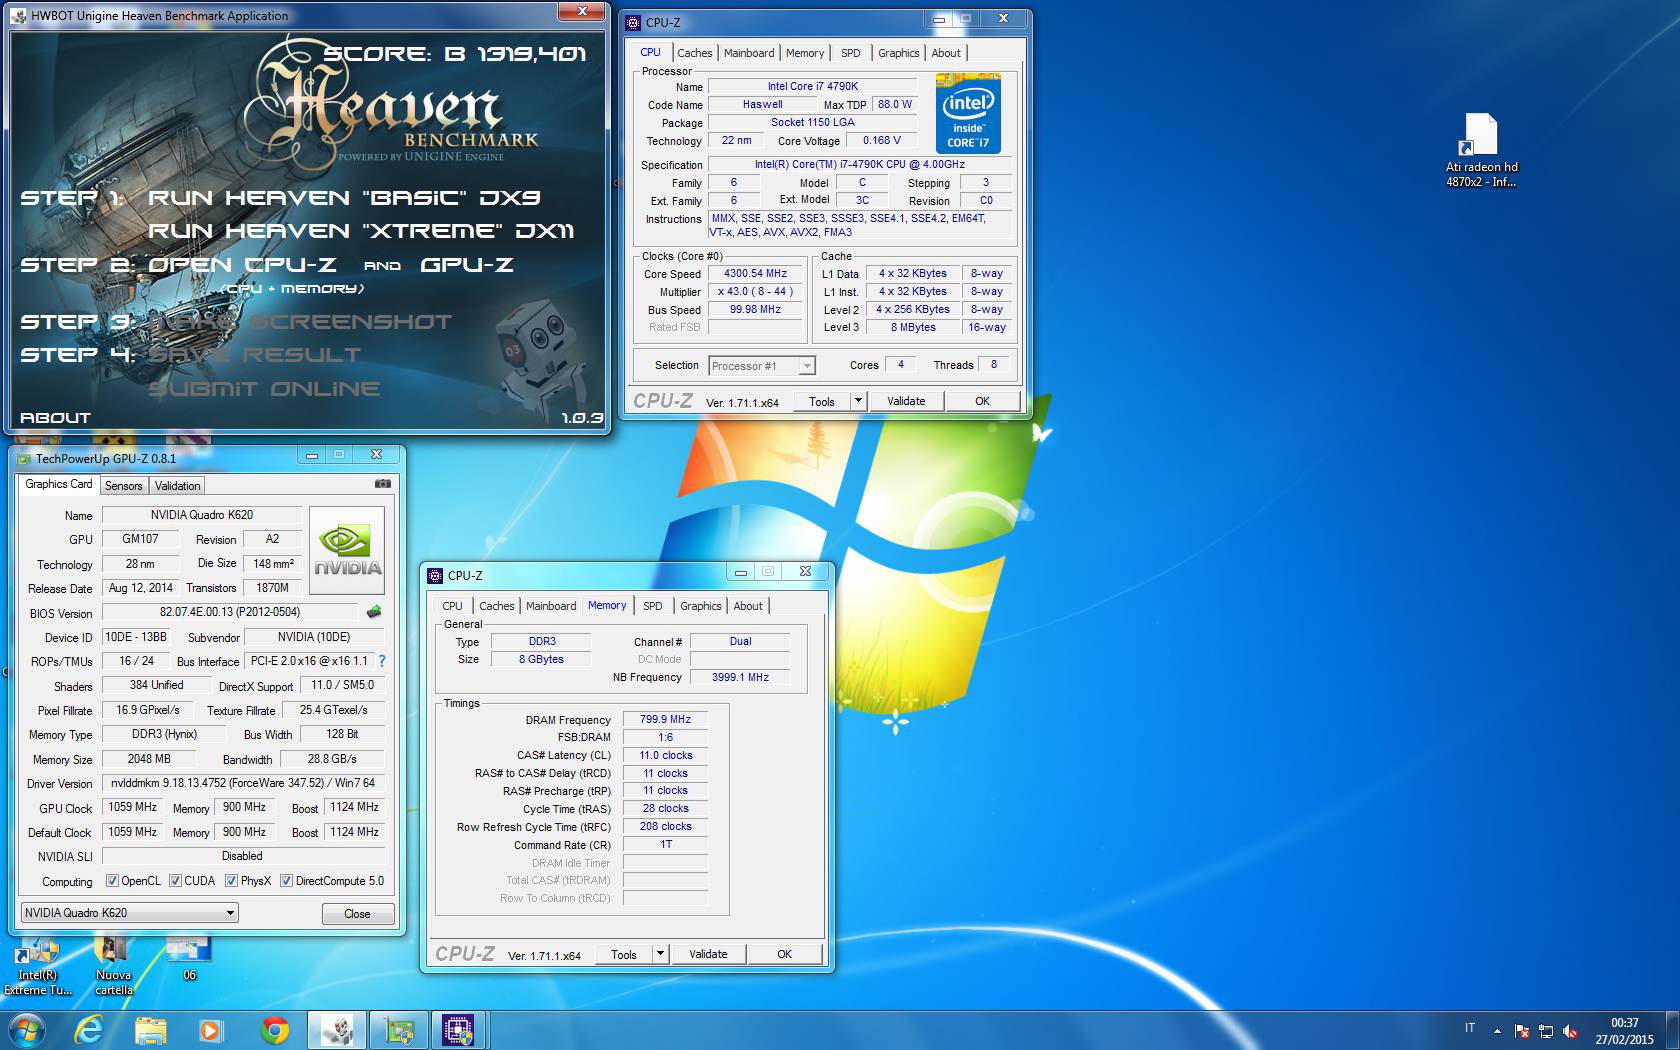Launch Google Chrome from taskbar

(x=274, y=1030)
